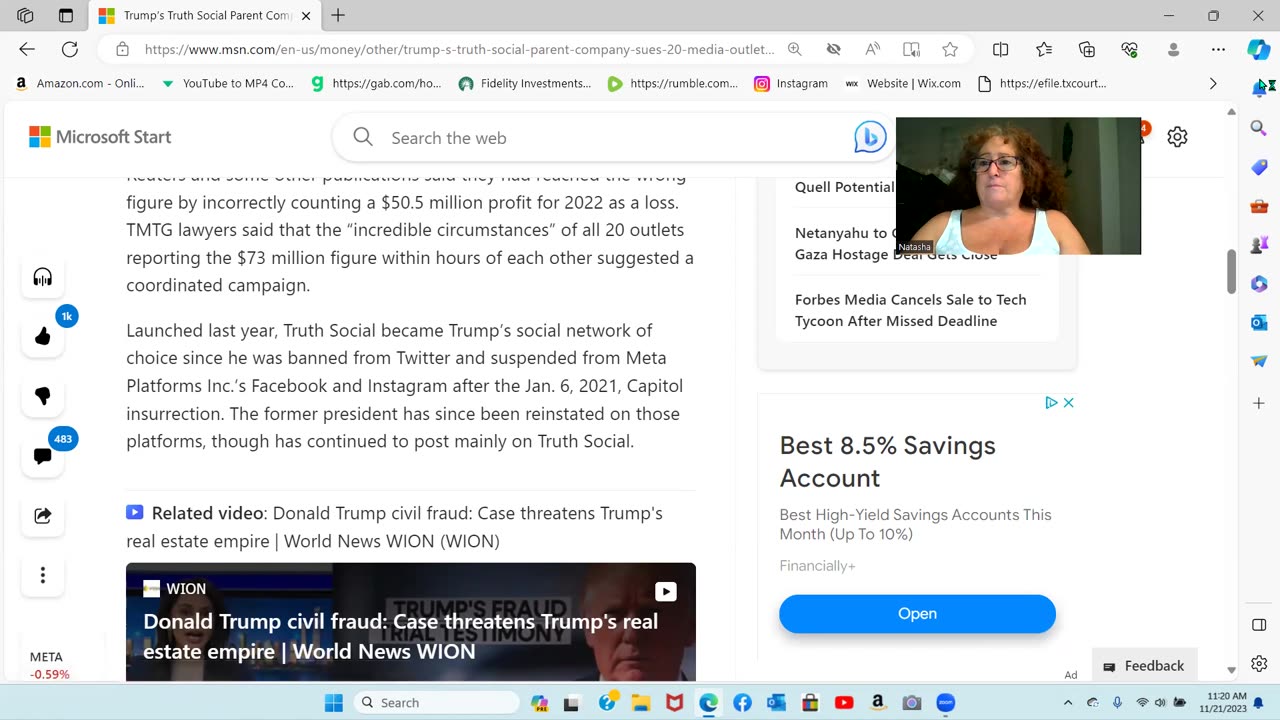This screenshot has width=1280, height=720.
Task: Open Windows Start menu
Action: 334,703
